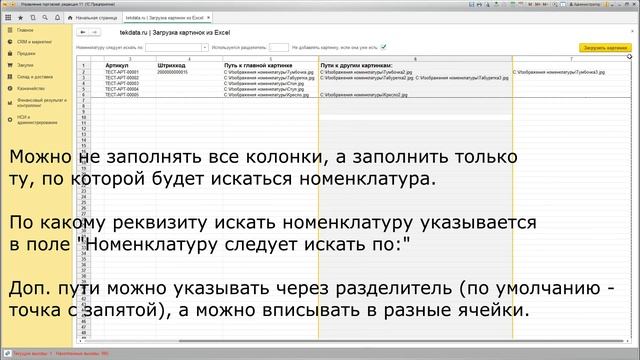The width and height of the screenshot is (640, 360).
Task: Click the status bar calls text at bottom
Action: (x=60, y=353)
